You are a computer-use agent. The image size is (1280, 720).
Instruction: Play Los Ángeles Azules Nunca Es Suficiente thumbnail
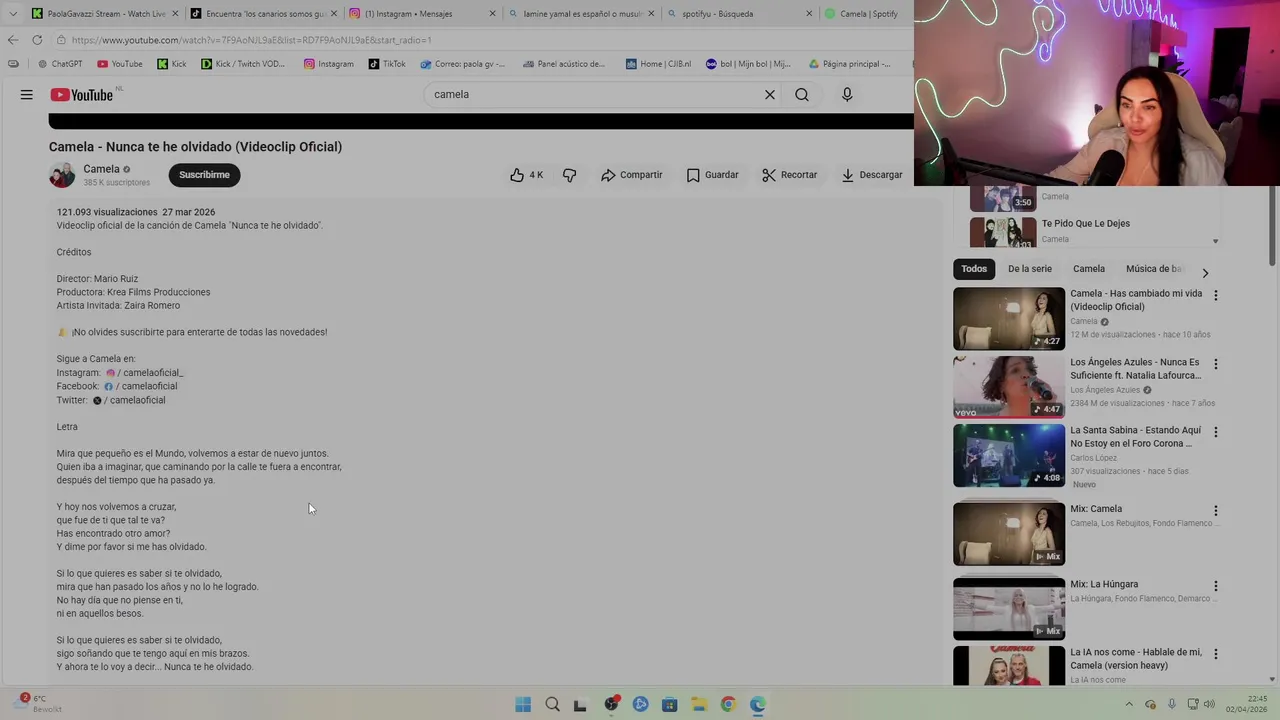click(1009, 387)
